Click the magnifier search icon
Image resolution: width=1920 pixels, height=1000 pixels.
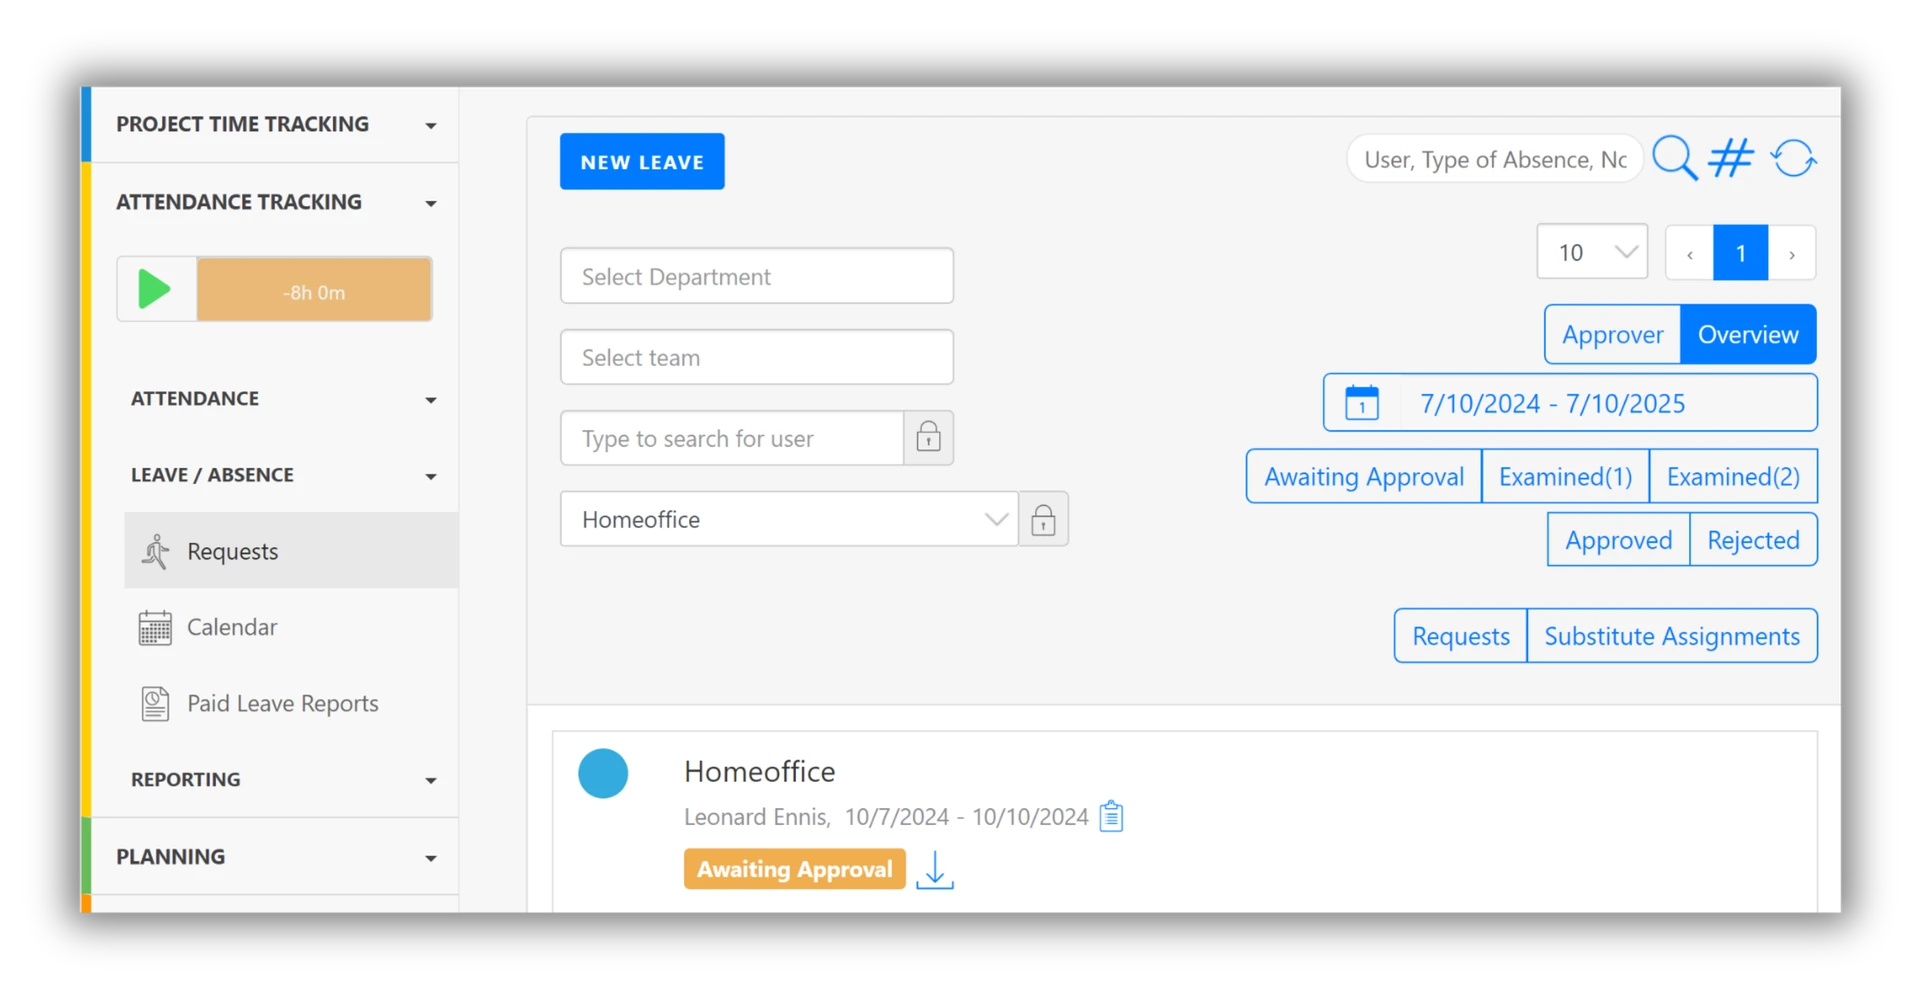(x=1674, y=158)
